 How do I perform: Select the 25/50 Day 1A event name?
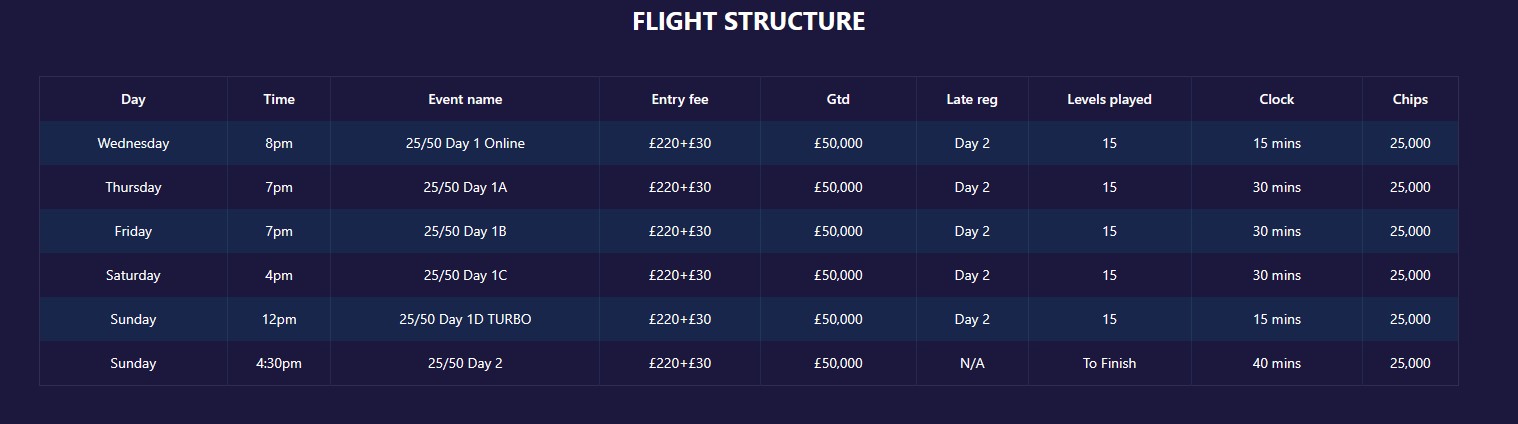[465, 187]
